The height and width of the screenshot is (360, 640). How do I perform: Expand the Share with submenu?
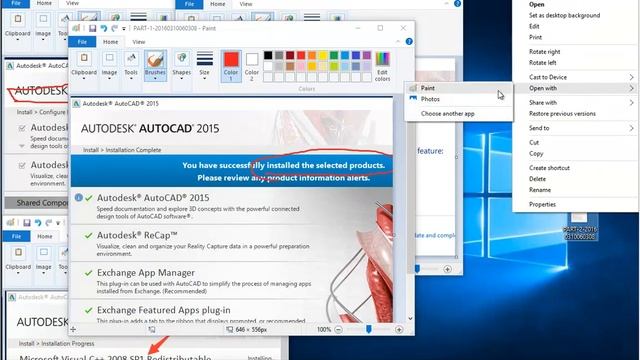click(576, 102)
